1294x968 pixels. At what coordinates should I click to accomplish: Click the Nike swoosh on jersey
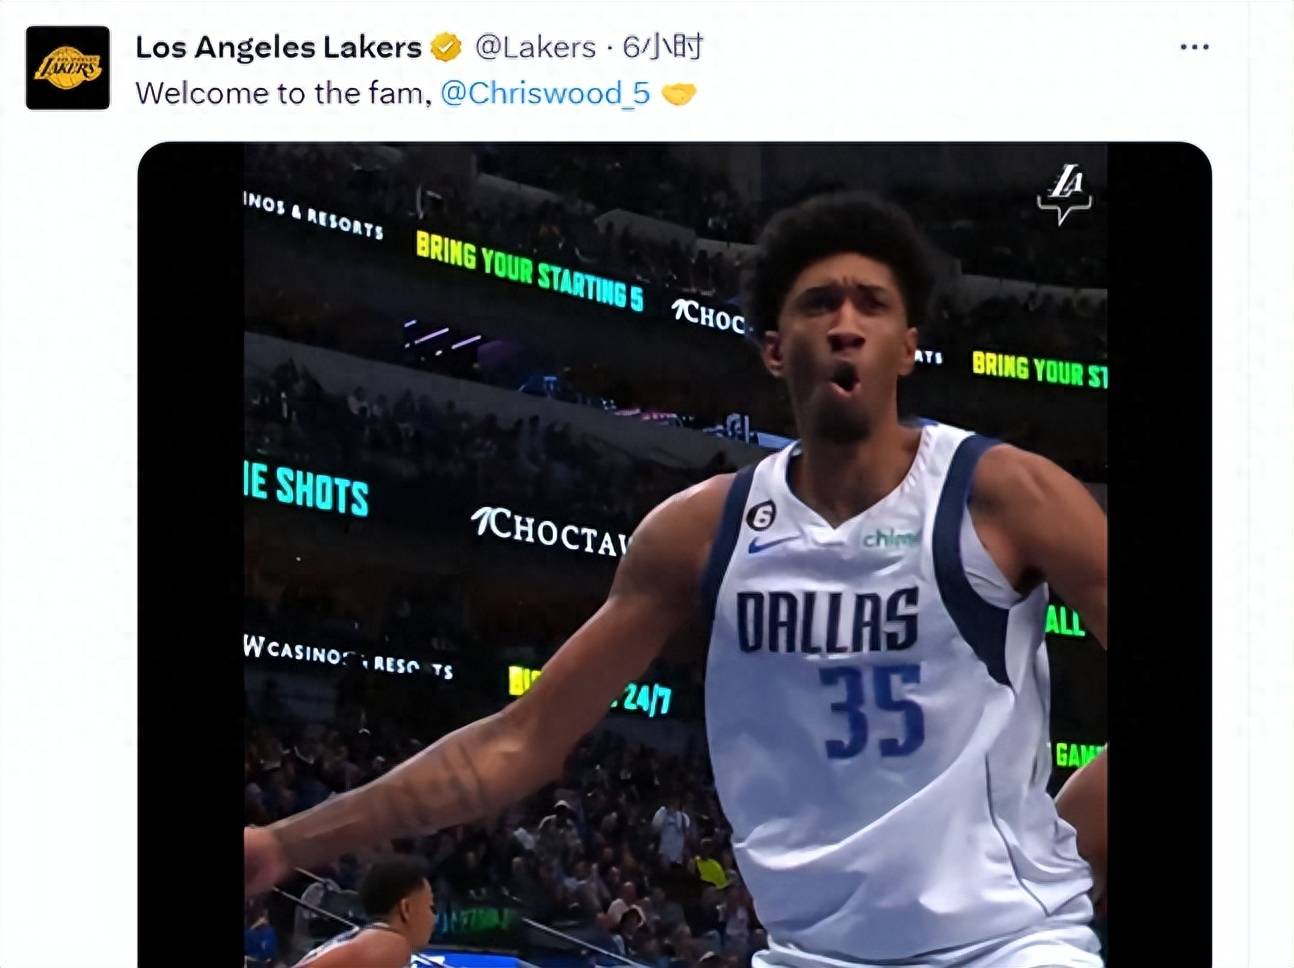coord(774,546)
